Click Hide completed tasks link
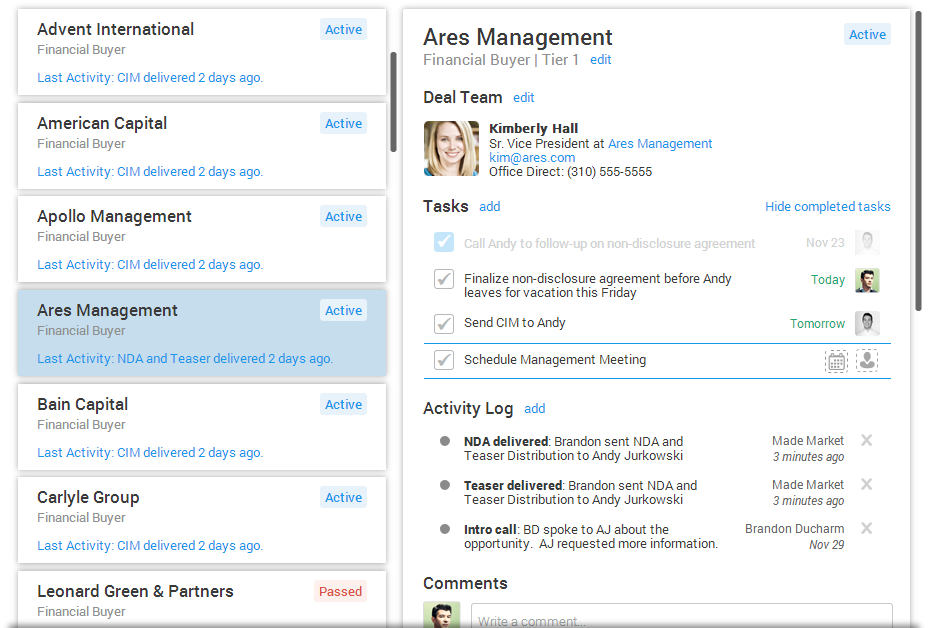The width and height of the screenshot is (928, 628). point(827,207)
